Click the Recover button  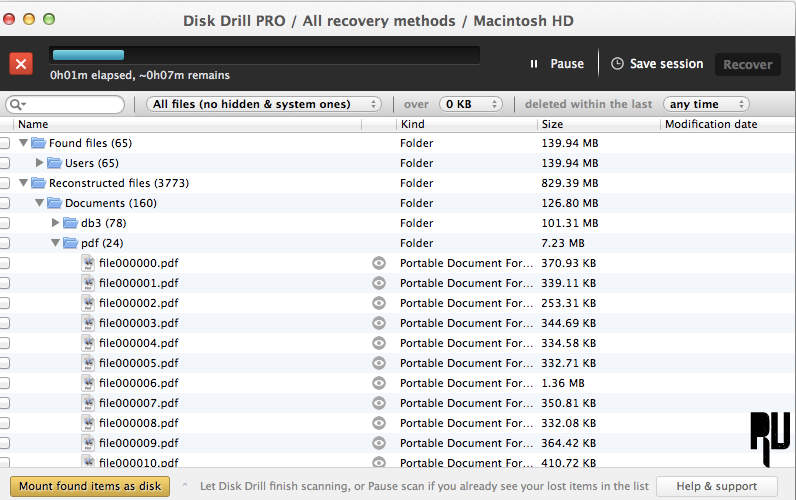[x=747, y=64]
